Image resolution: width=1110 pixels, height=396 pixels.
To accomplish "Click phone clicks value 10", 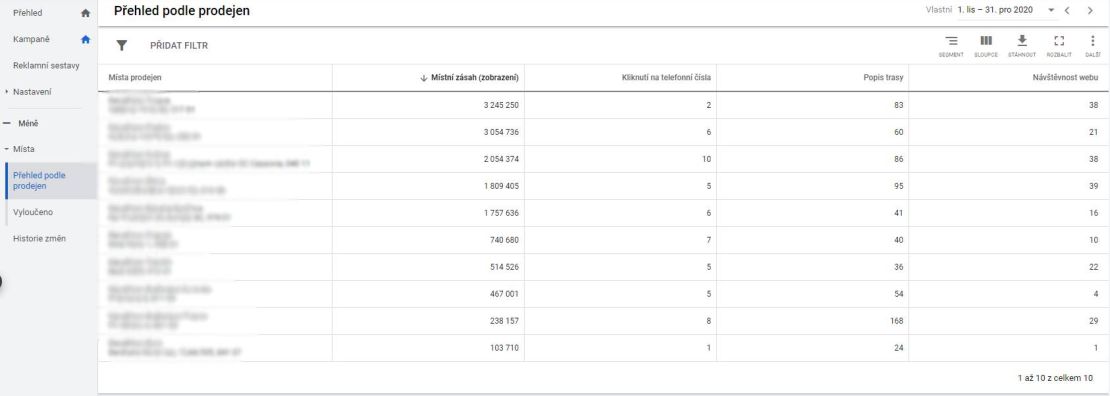I will [x=706, y=159].
